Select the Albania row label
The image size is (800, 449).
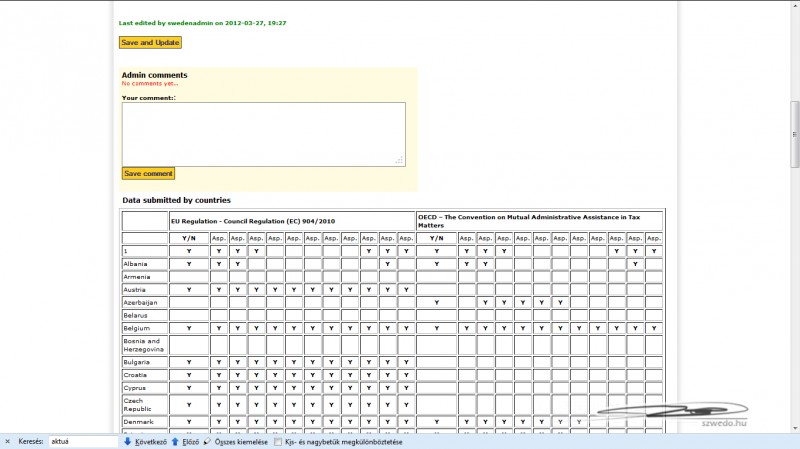(x=135, y=264)
